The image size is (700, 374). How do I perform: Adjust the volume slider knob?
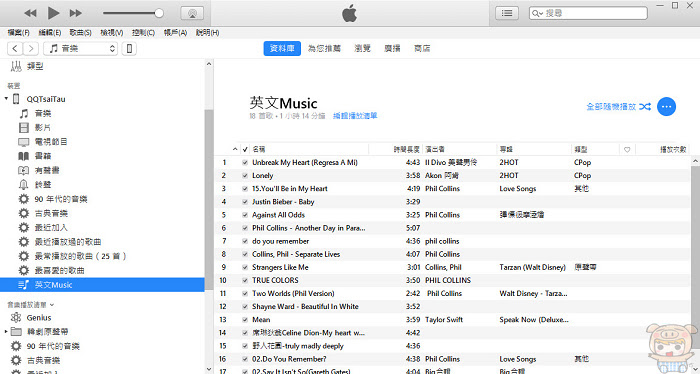(158, 13)
